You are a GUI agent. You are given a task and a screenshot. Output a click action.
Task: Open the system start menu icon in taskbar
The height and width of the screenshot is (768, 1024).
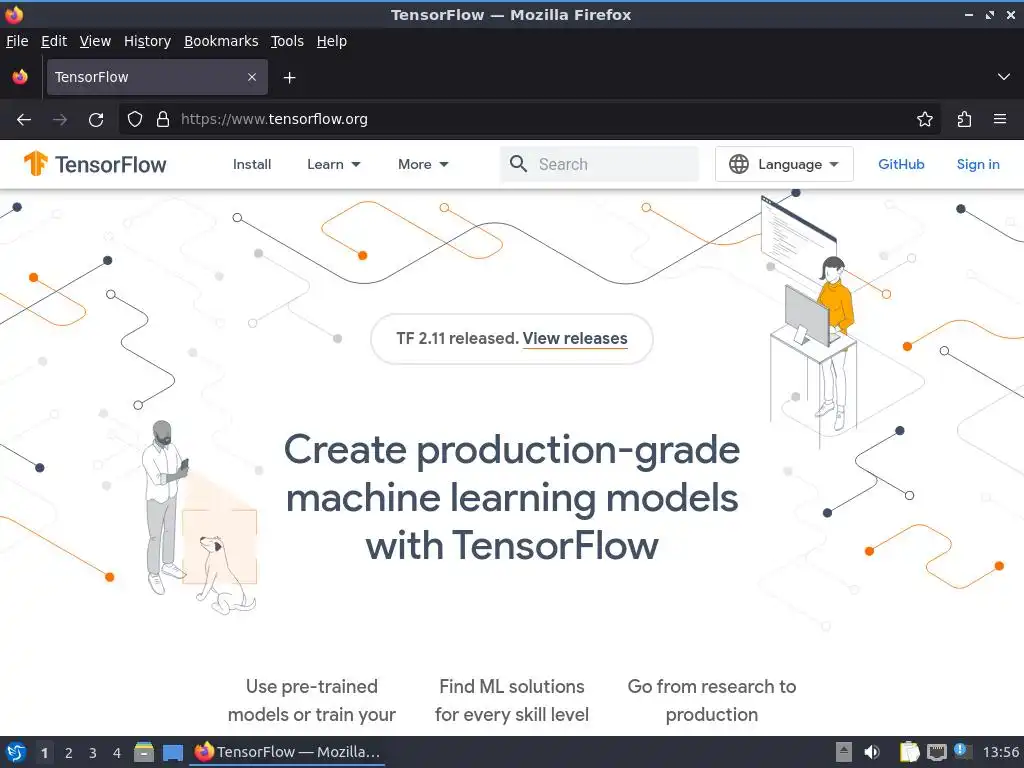click(x=16, y=752)
